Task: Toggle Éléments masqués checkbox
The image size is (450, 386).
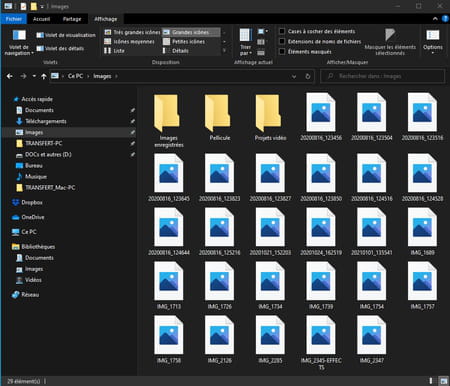Action: pos(282,51)
